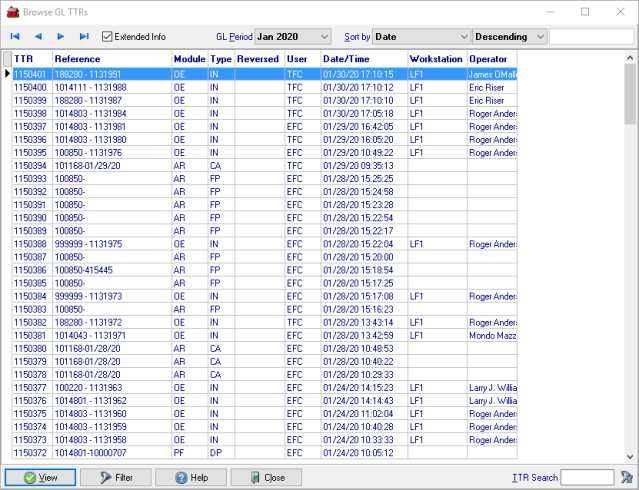Jump to first record navigation arrow
The image size is (639, 490).
pyautogui.click(x=15, y=37)
